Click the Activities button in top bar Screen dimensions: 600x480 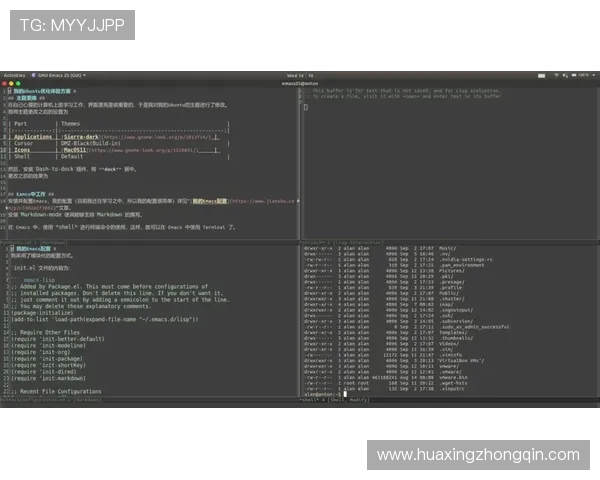pyautogui.click(x=14, y=74)
